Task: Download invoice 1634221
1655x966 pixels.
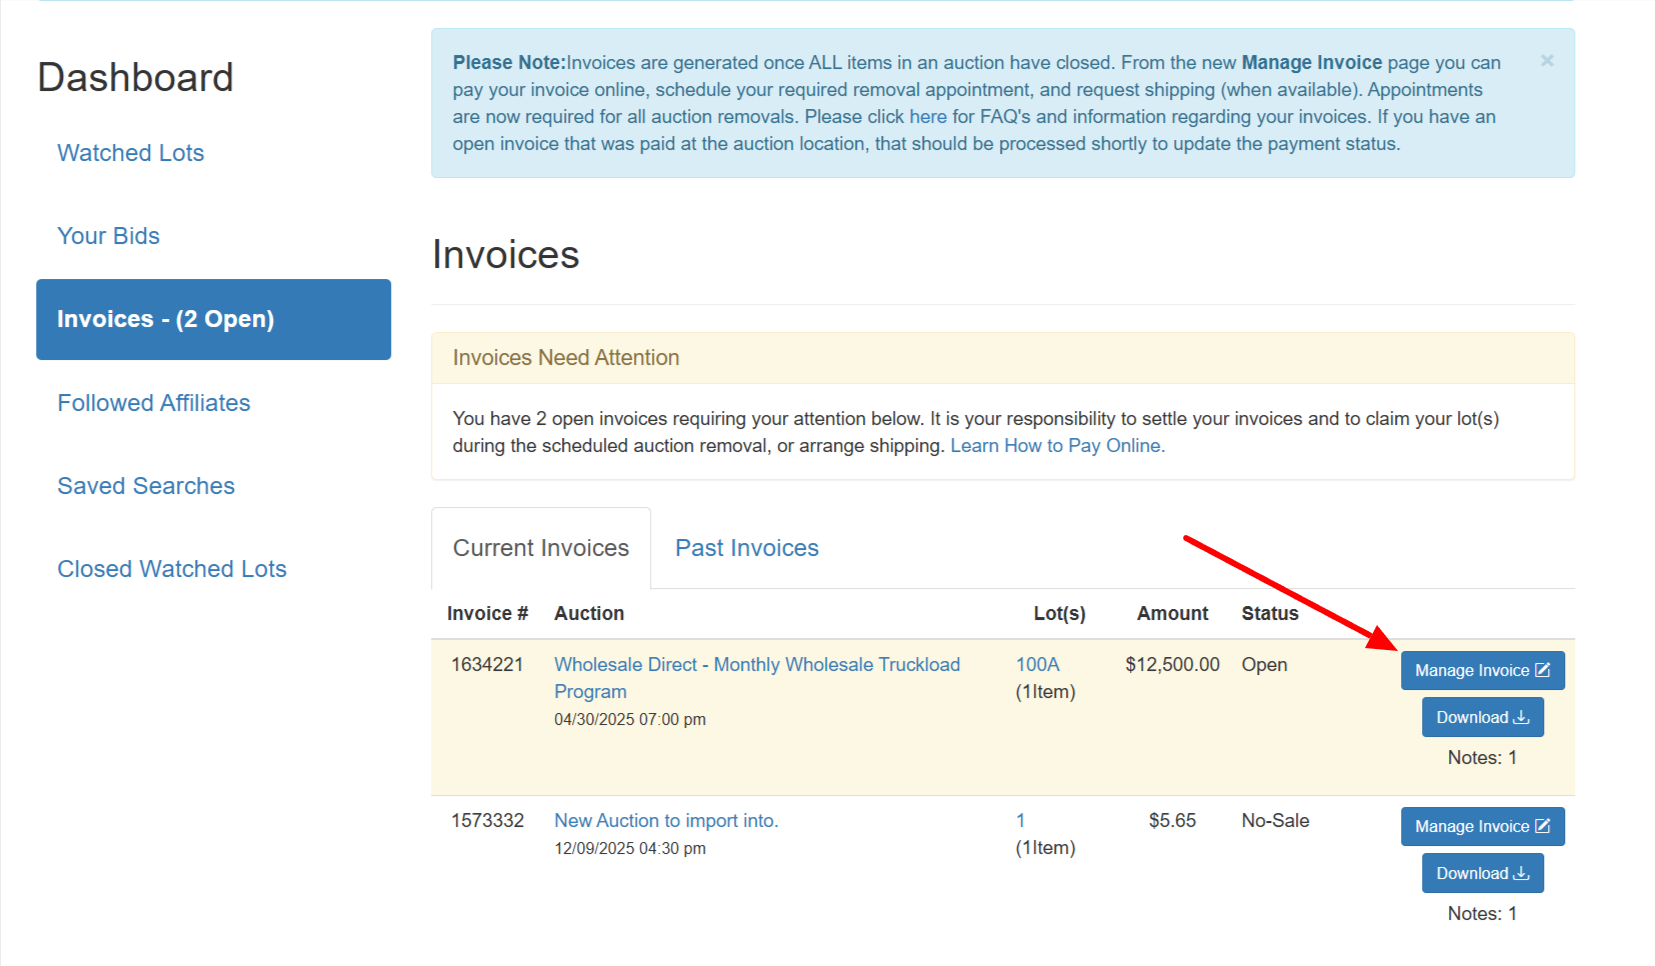Action: coord(1482,717)
